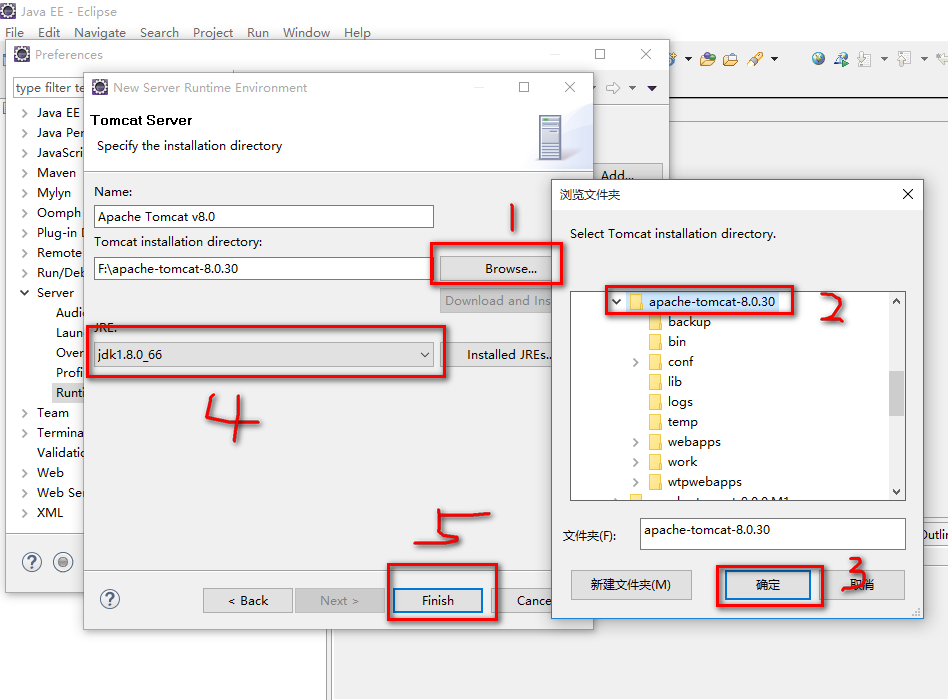Viewport: 948px width, 700px height.
Task: Expand the conf folder node
Action: tap(635, 362)
